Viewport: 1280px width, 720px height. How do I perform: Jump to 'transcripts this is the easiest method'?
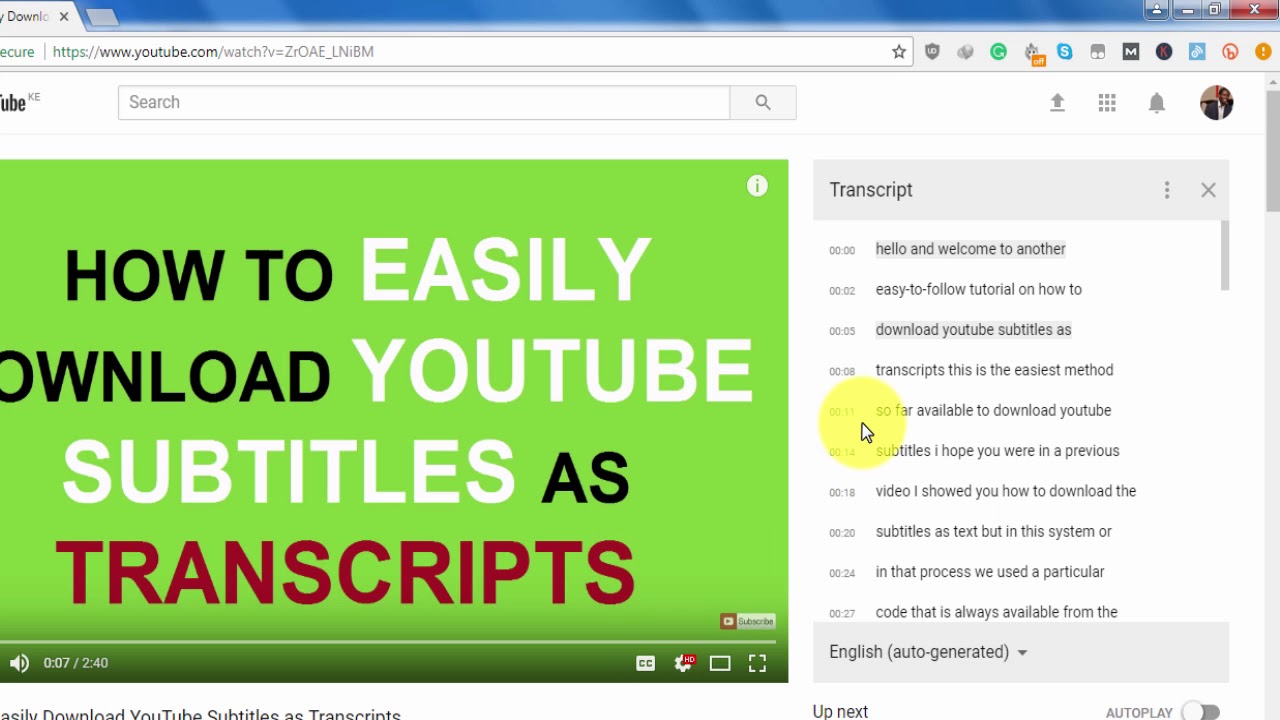coord(995,370)
